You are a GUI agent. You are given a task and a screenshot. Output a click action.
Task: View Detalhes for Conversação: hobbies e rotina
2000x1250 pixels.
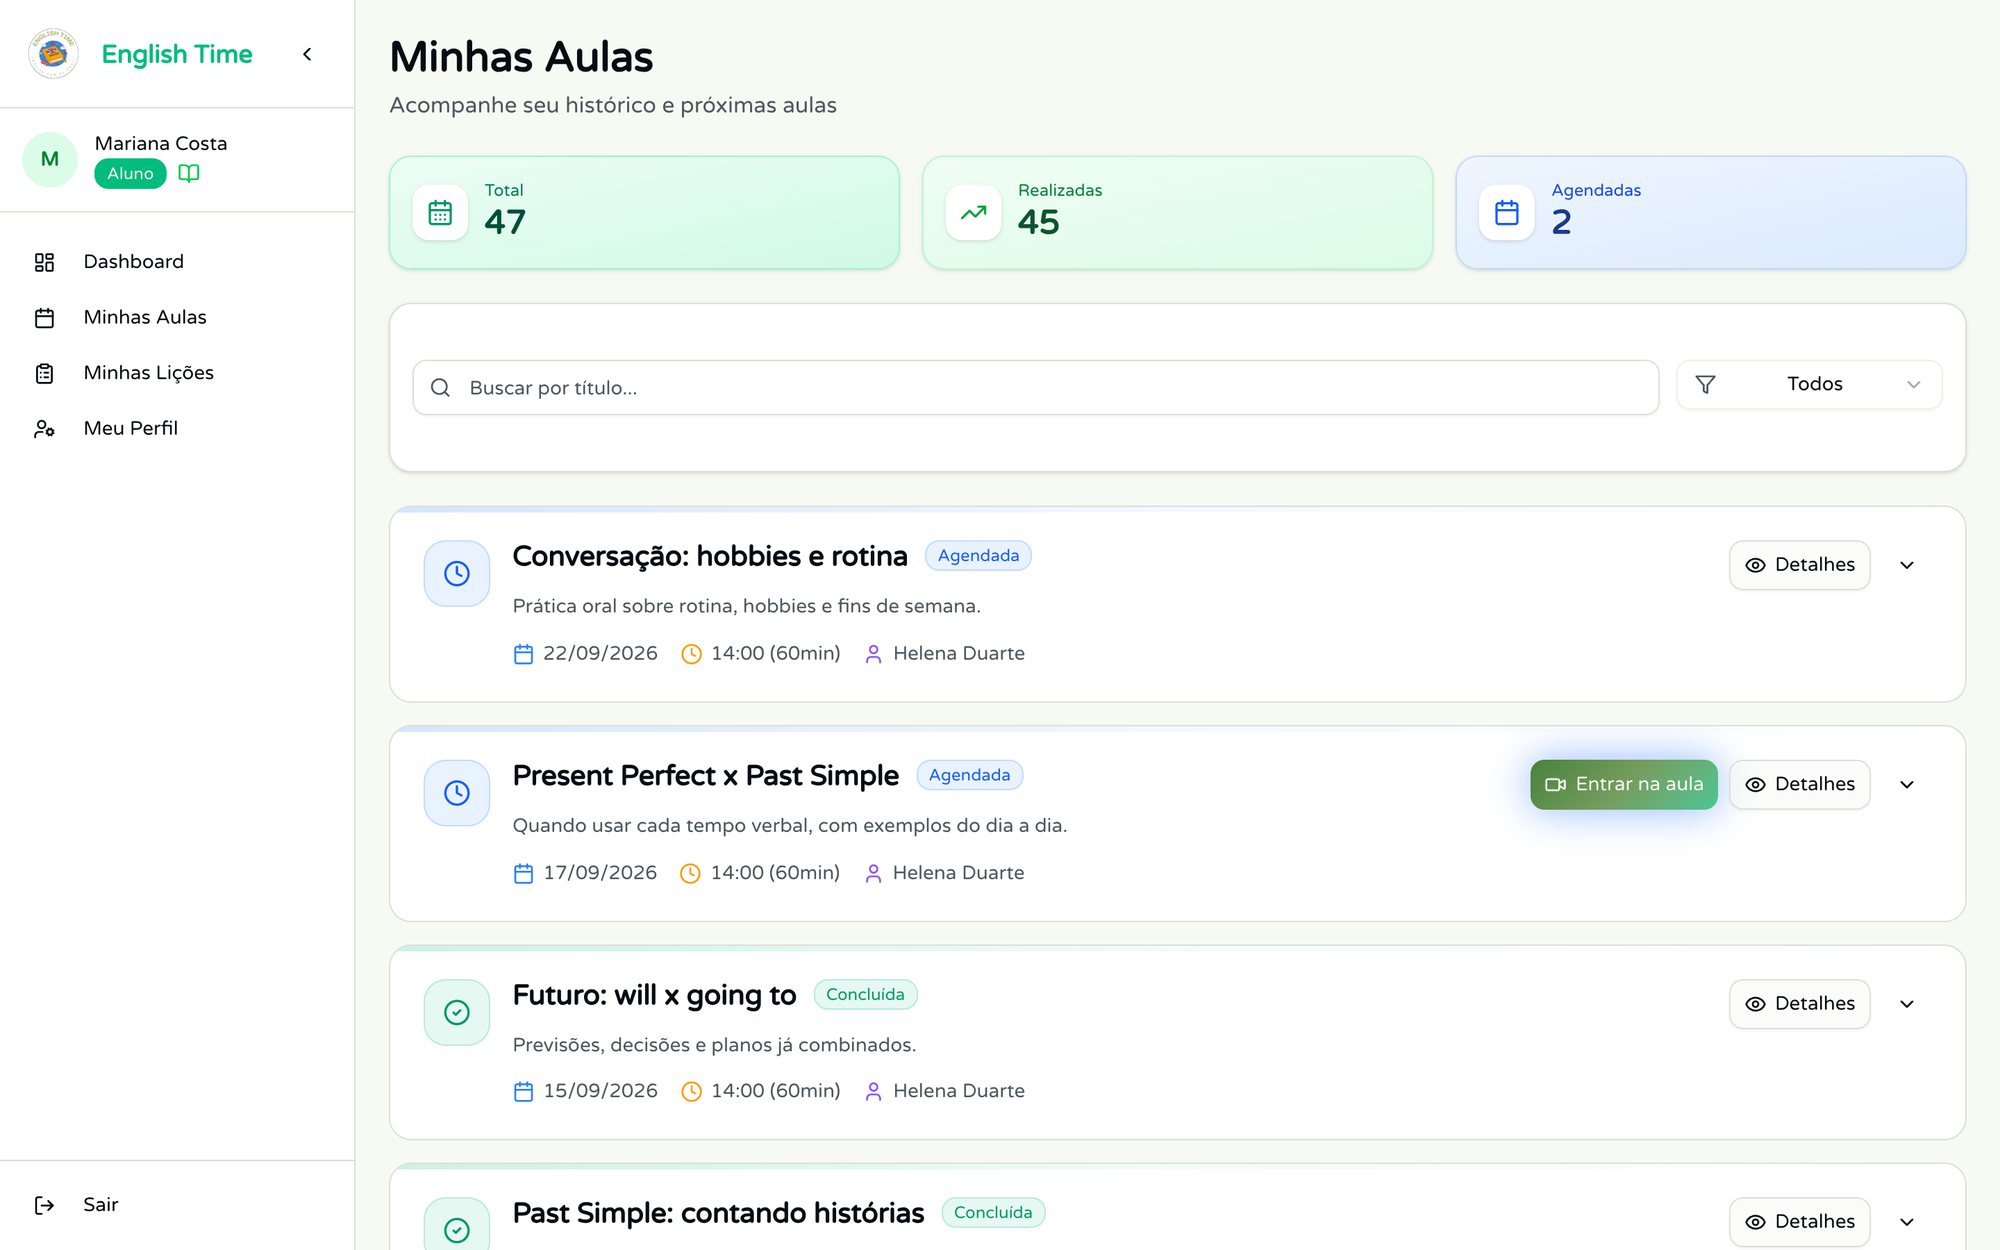tap(1800, 565)
